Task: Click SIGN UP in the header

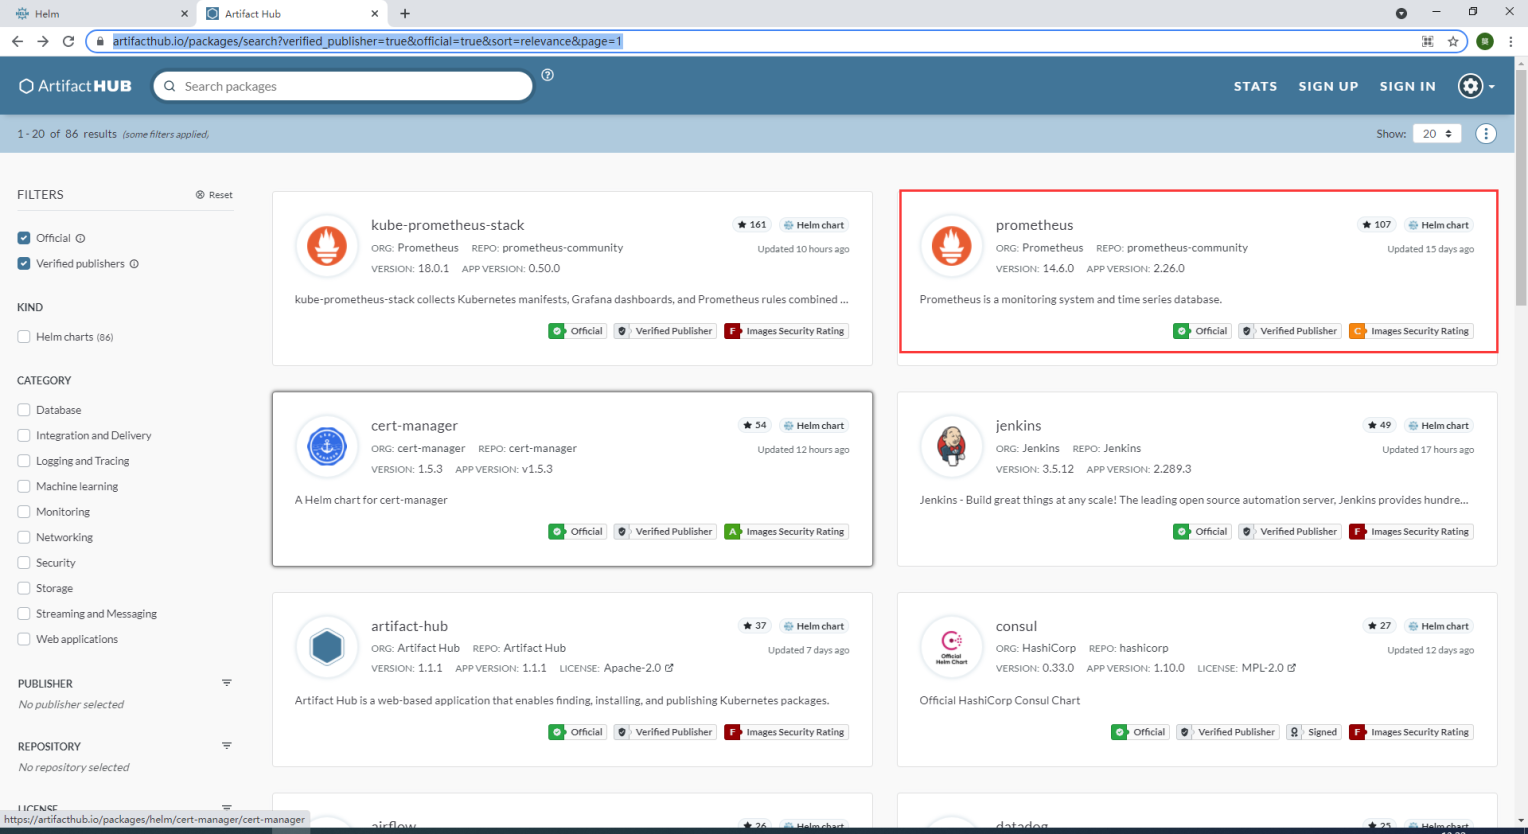Action: pyautogui.click(x=1328, y=86)
